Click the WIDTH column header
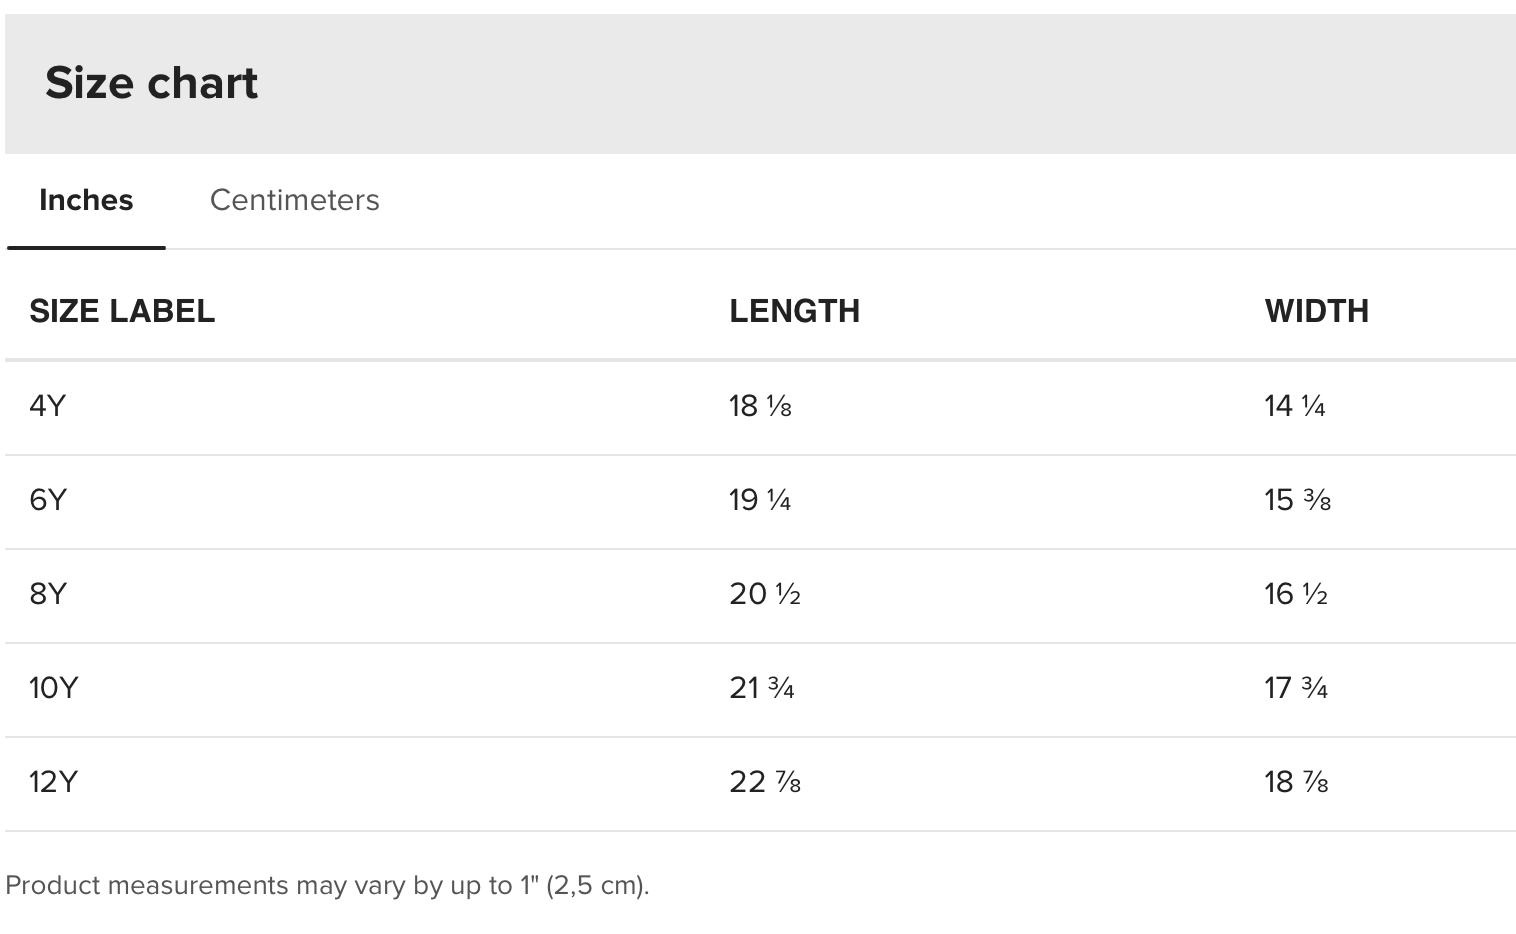This screenshot has width=1516, height=934. click(1316, 311)
